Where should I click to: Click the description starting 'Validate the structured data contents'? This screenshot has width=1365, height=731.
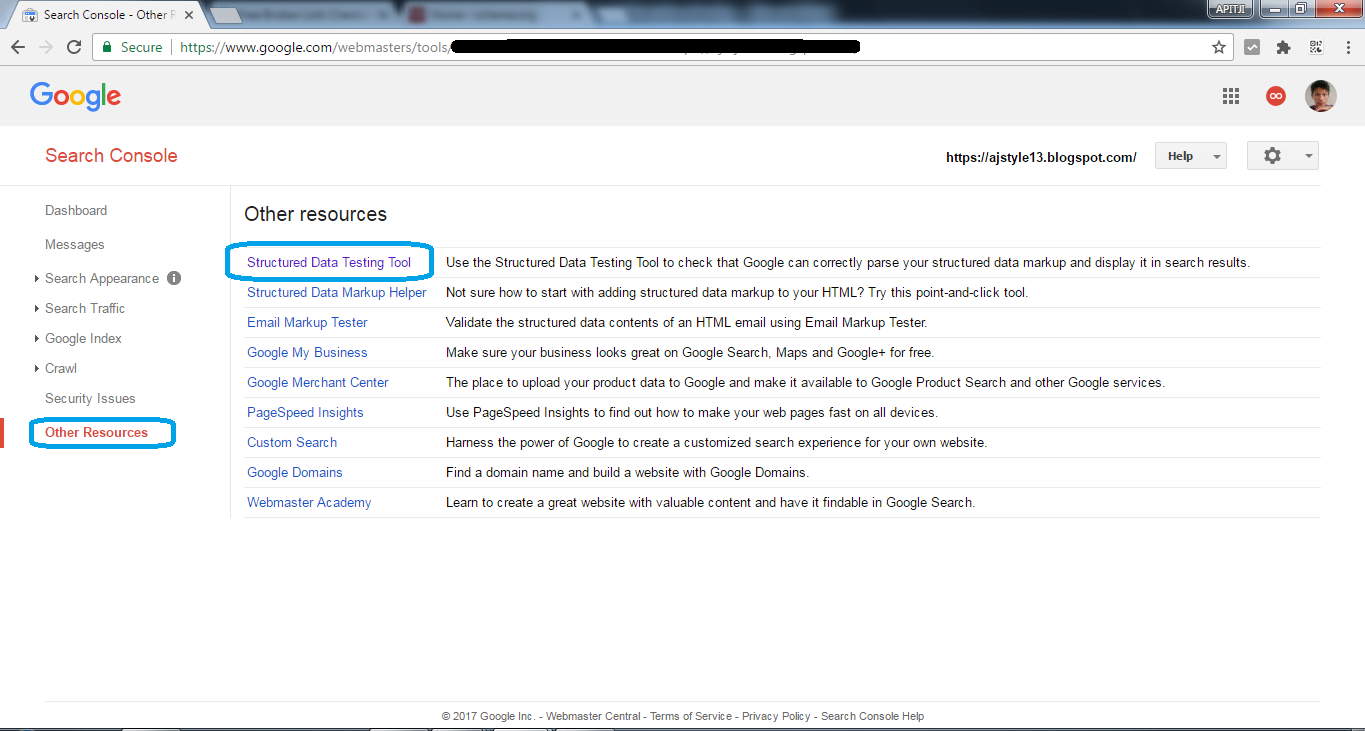point(687,322)
